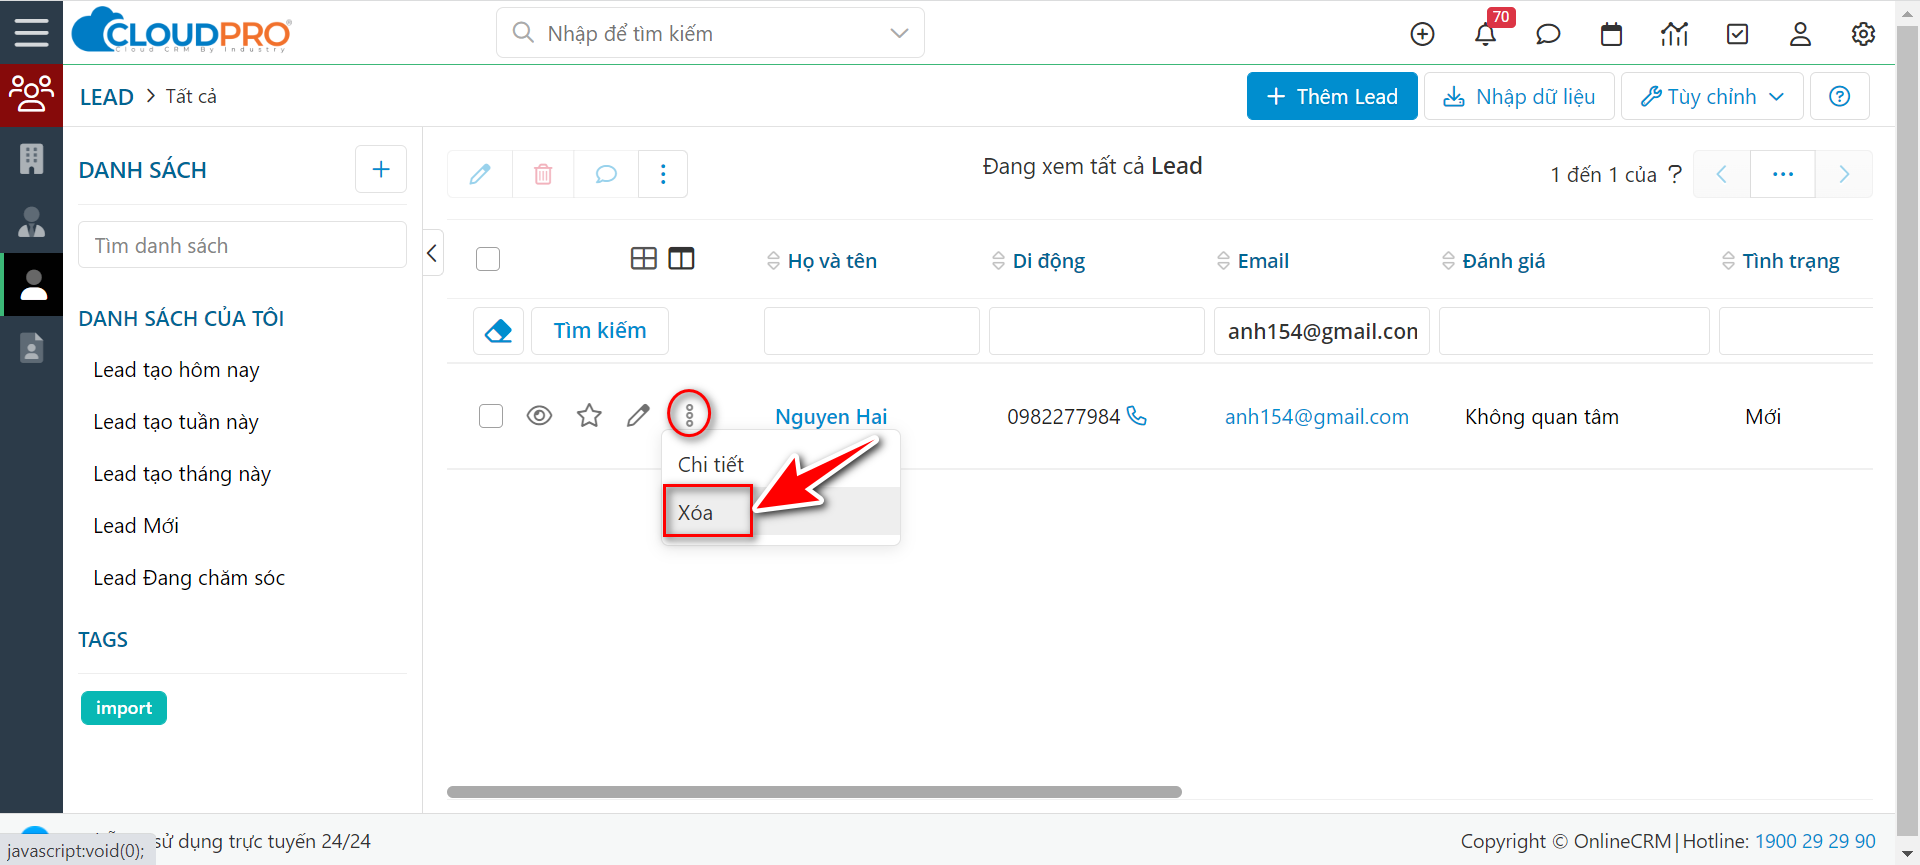Select the building organizations sidebar icon
The image size is (1920, 865).
tap(31, 159)
